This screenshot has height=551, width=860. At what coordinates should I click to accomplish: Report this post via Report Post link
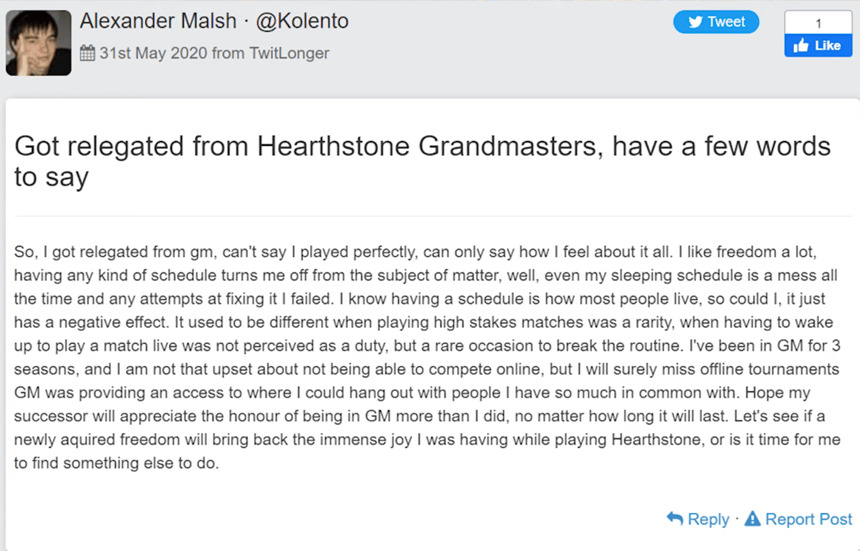pos(798,519)
